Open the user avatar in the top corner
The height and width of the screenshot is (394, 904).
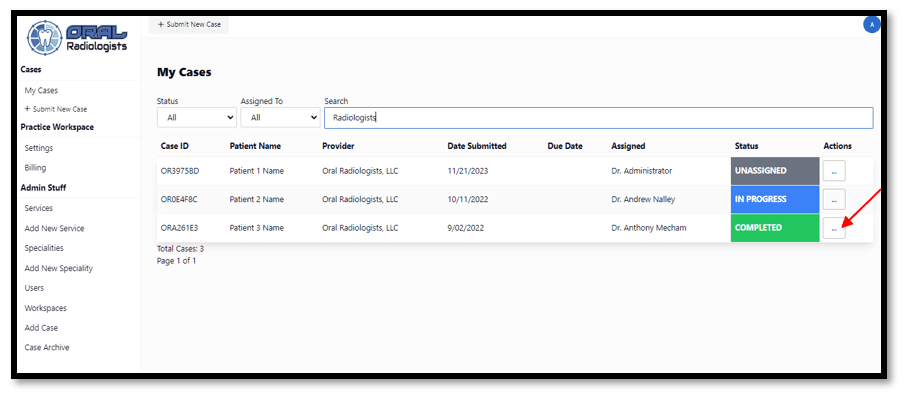pyautogui.click(x=871, y=25)
